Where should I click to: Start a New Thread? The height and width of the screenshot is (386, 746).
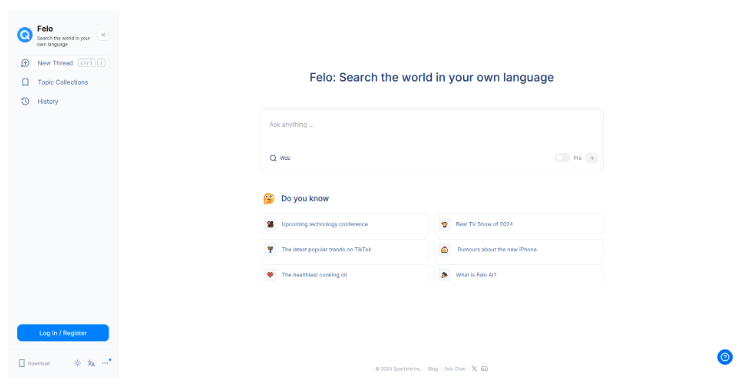63,63
